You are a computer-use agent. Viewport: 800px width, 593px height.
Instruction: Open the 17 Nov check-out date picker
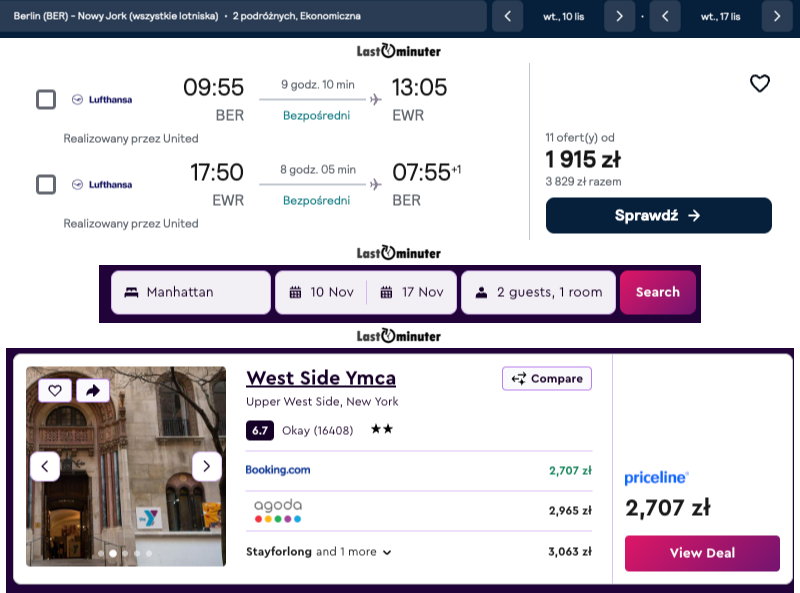click(412, 292)
